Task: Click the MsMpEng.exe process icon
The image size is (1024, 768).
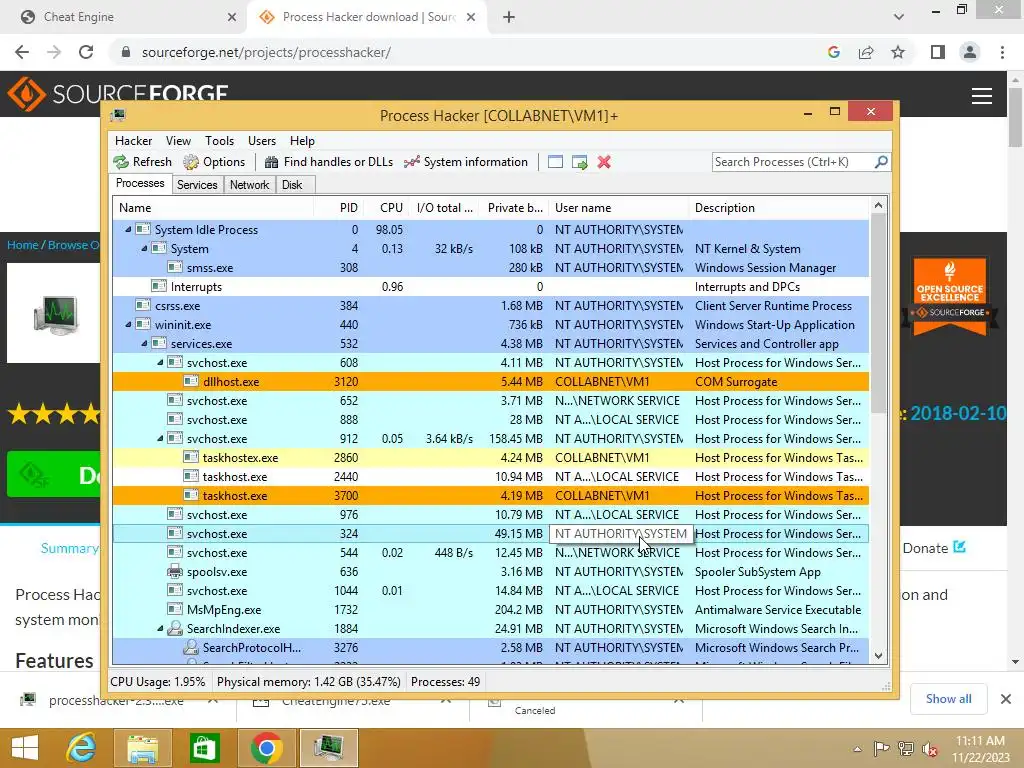Action: point(174,609)
